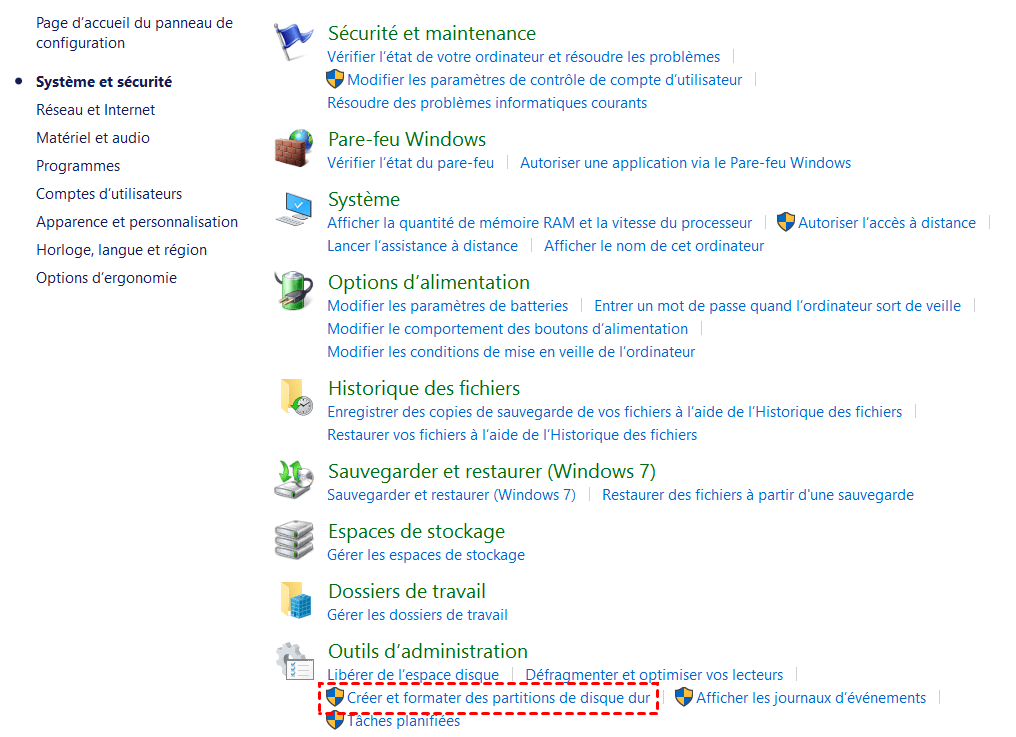
Task: Click Enregistrer des copies de sauvegarde link
Action: pyautogui.click(x=614, y=412)
